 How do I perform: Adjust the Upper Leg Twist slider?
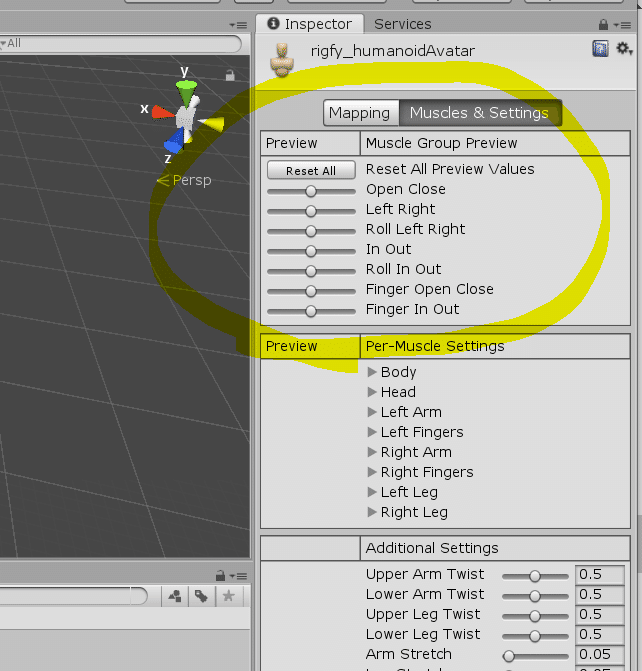535,616
